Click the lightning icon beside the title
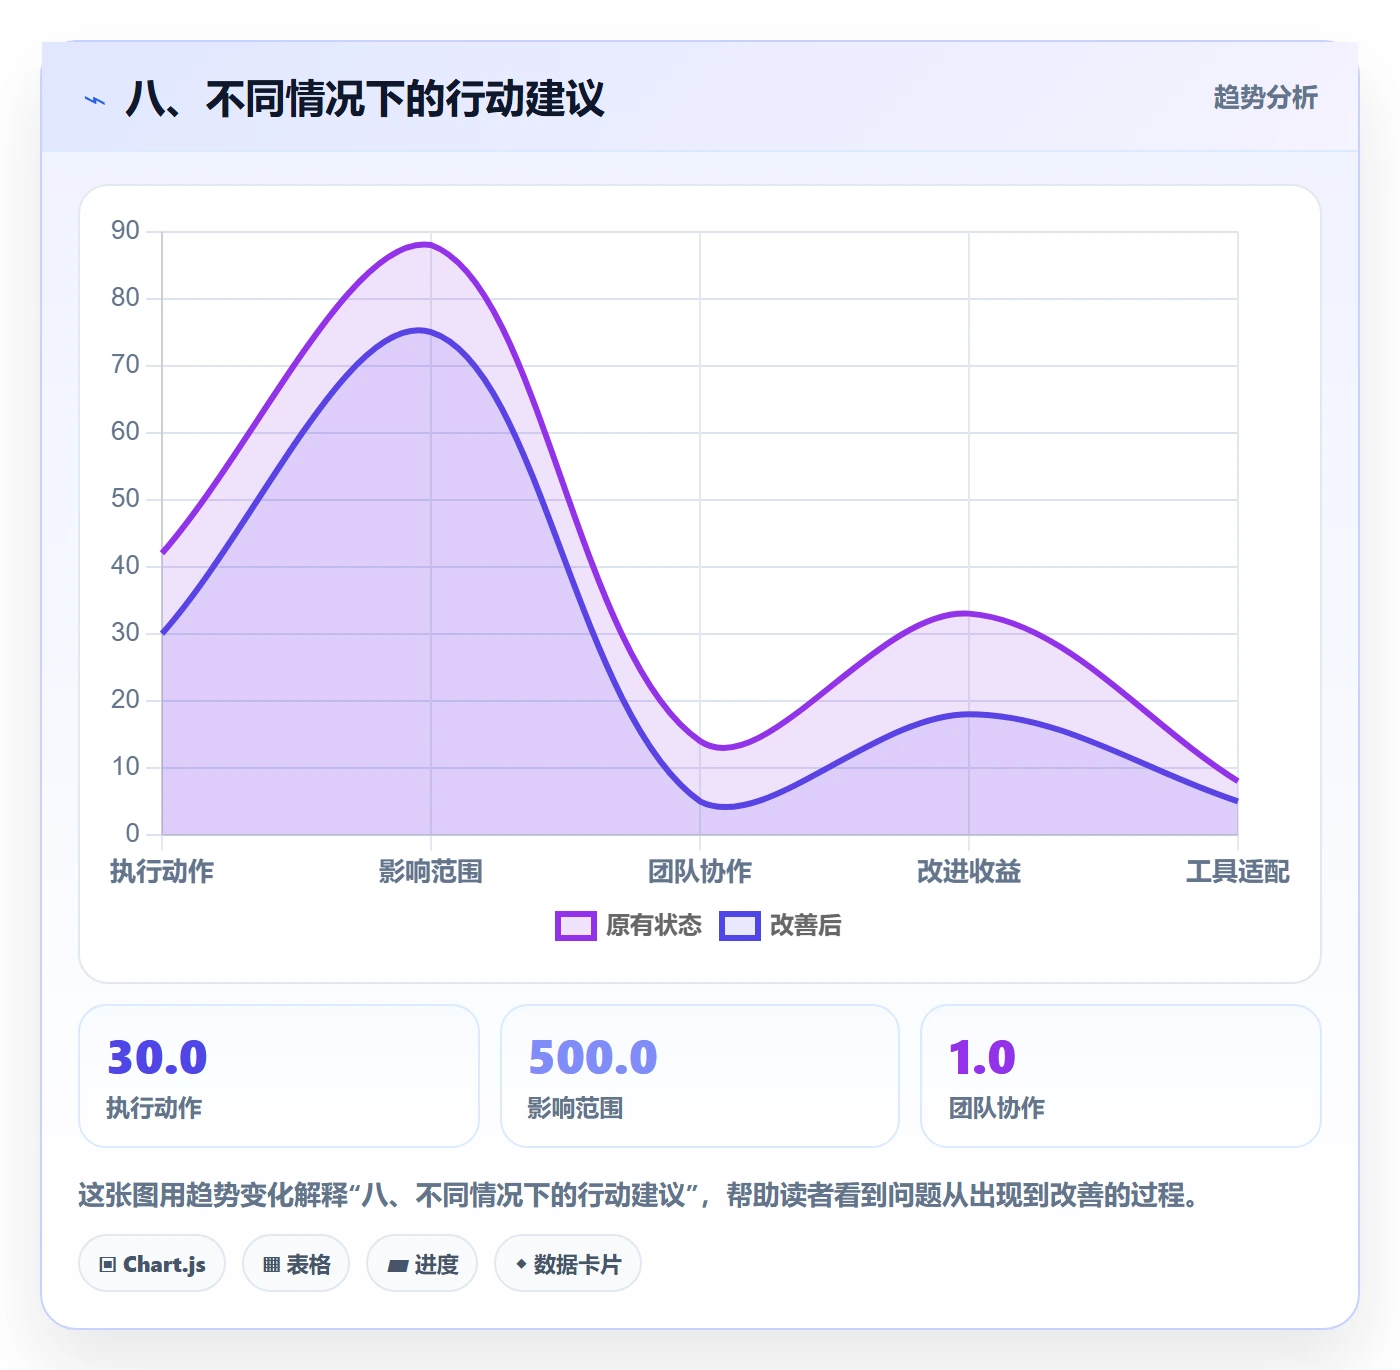 click(x=95, y=100)
